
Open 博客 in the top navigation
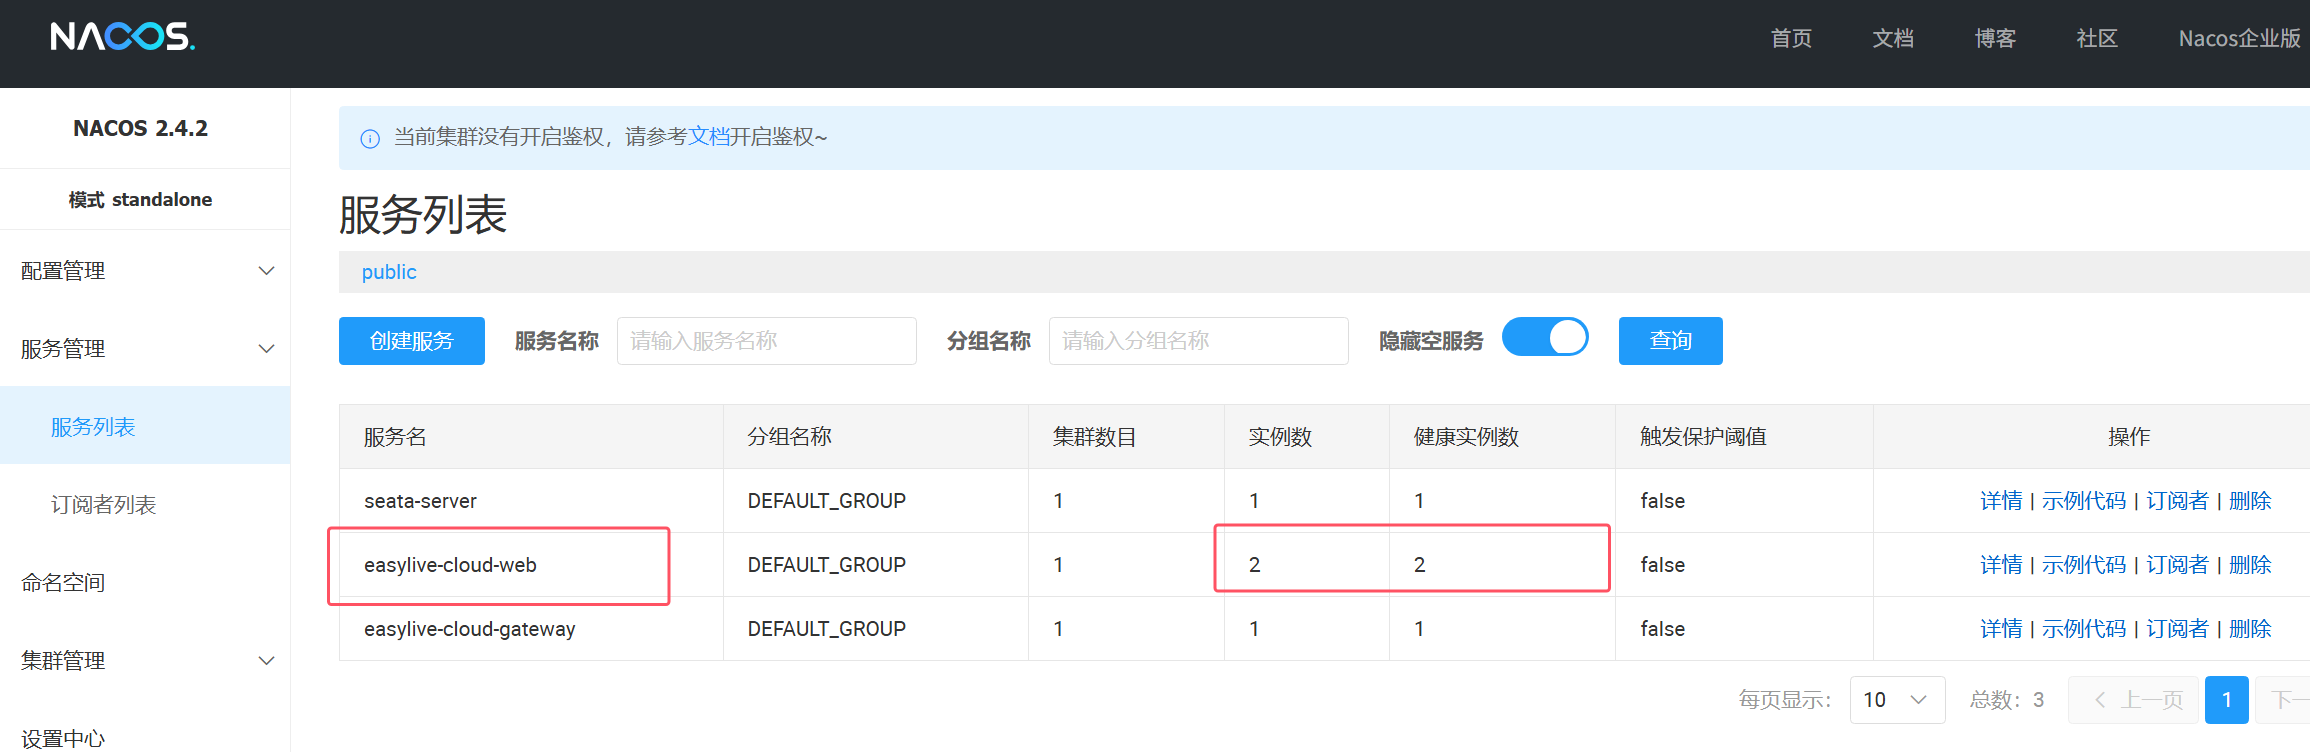point(1995,38)
